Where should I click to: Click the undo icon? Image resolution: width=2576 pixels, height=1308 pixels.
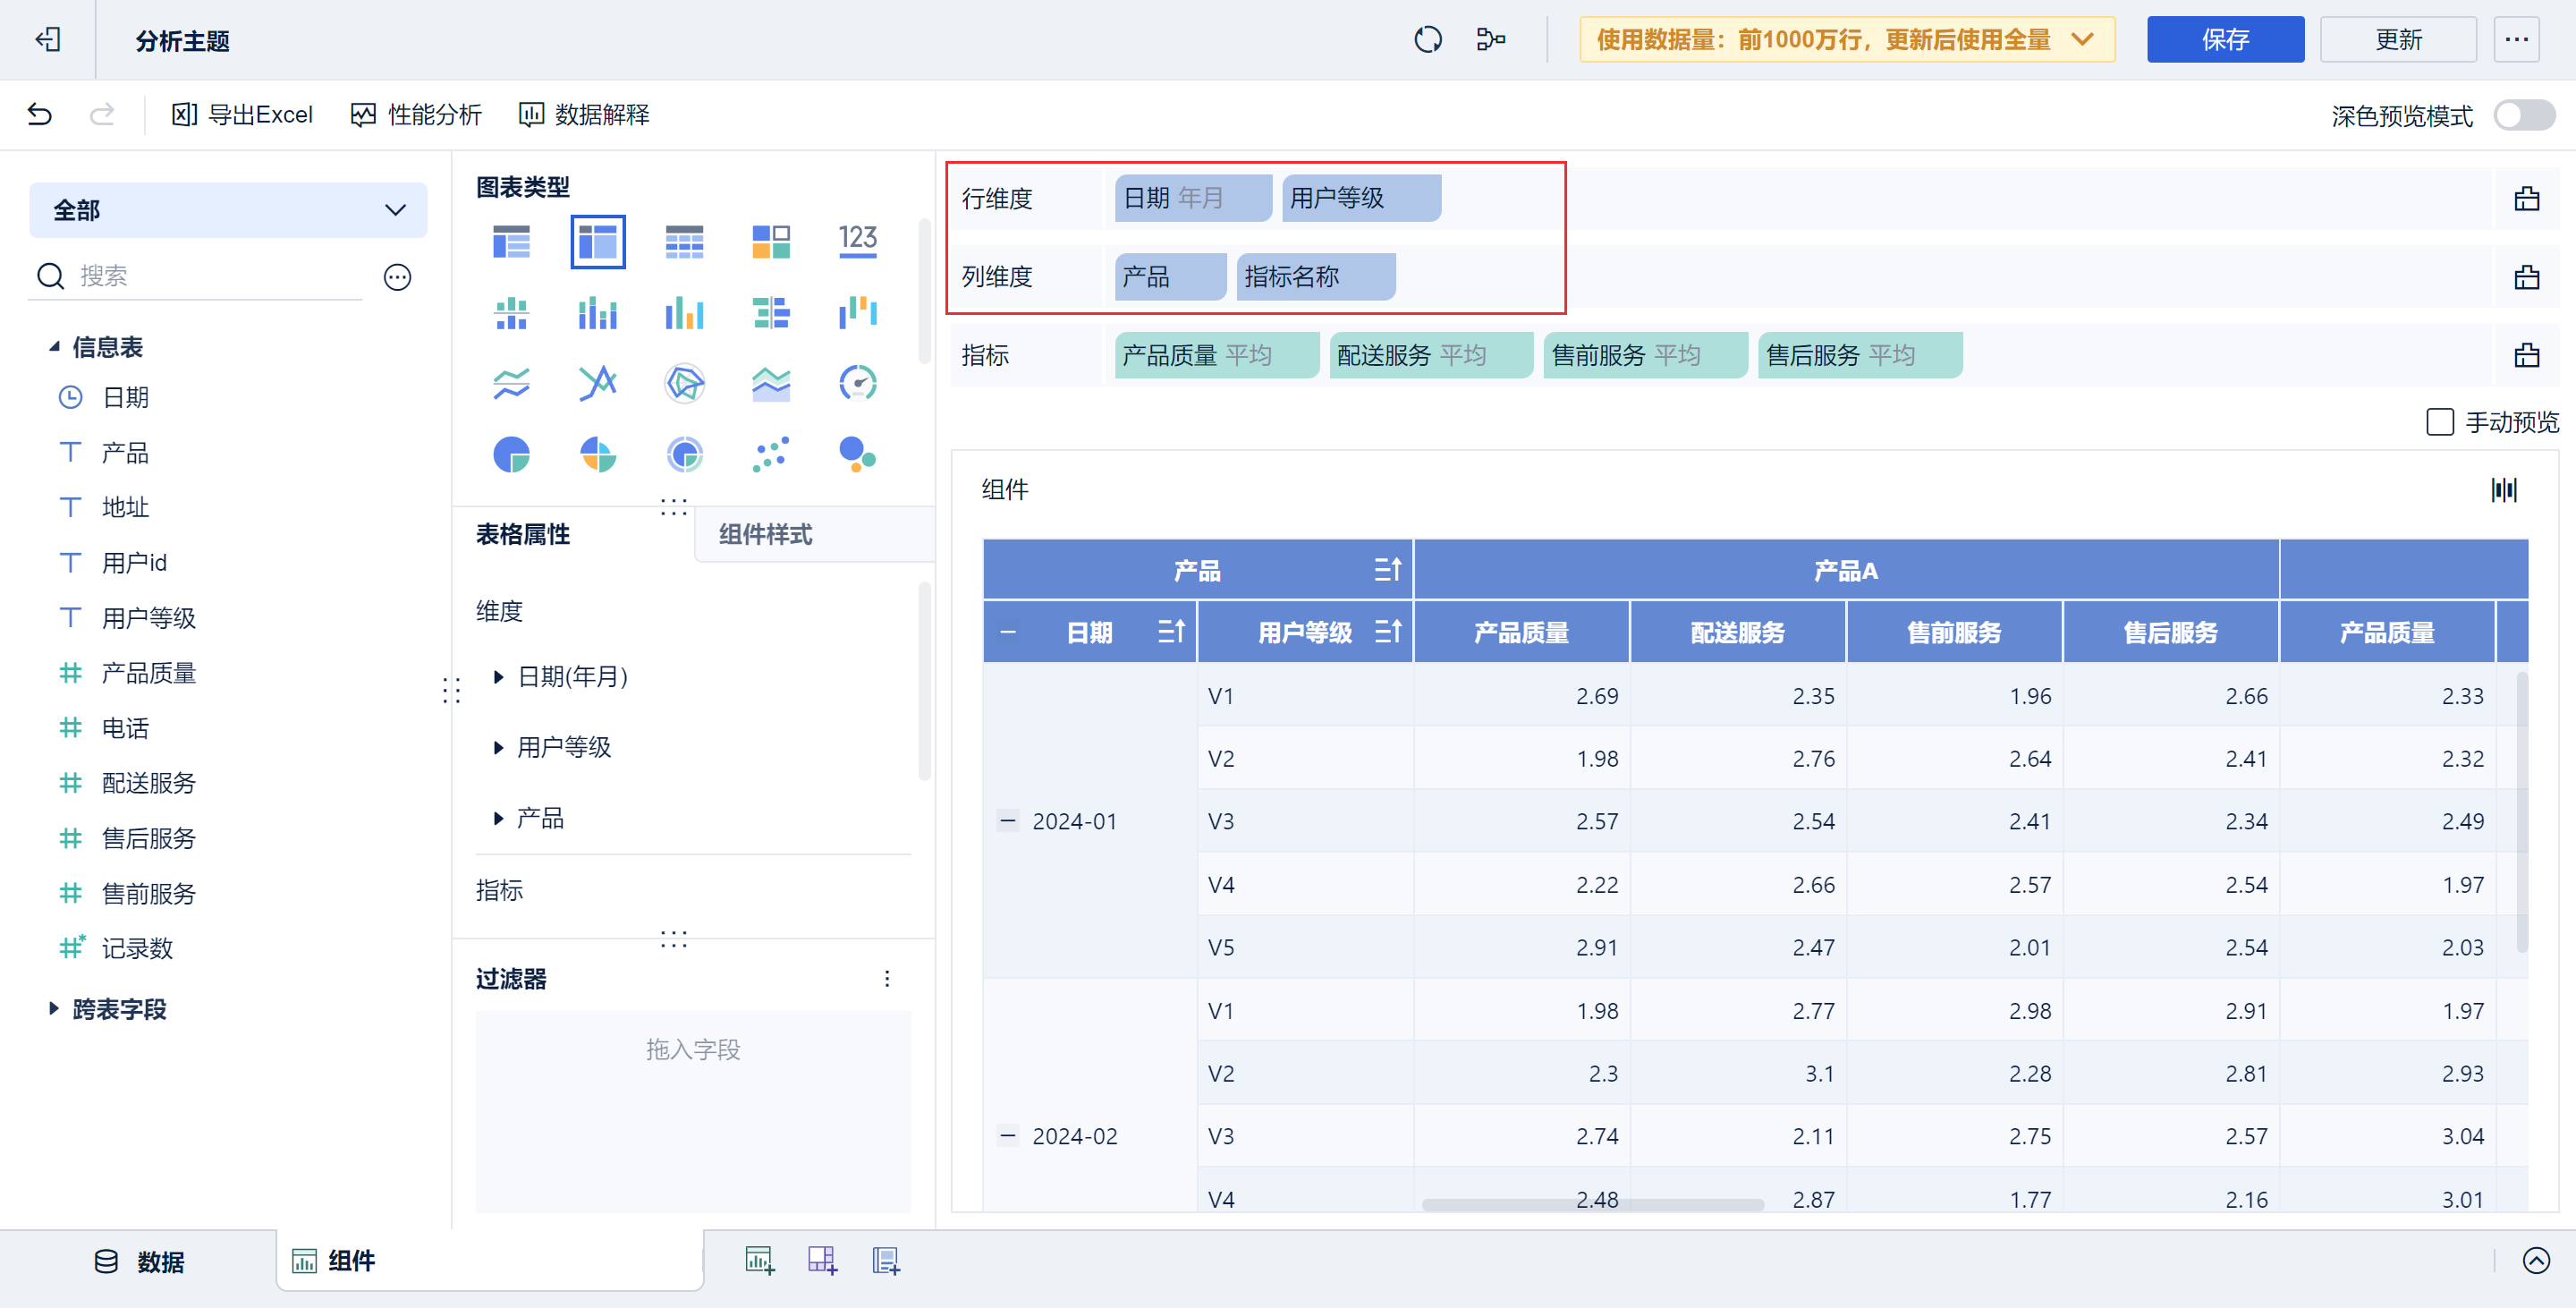pyautogui.click(x=38, y=114)
